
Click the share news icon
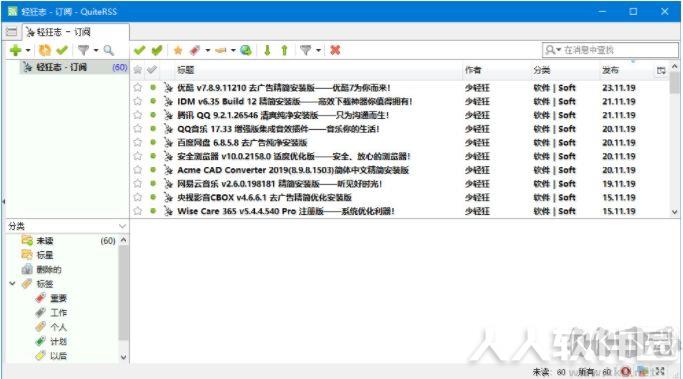221,51
